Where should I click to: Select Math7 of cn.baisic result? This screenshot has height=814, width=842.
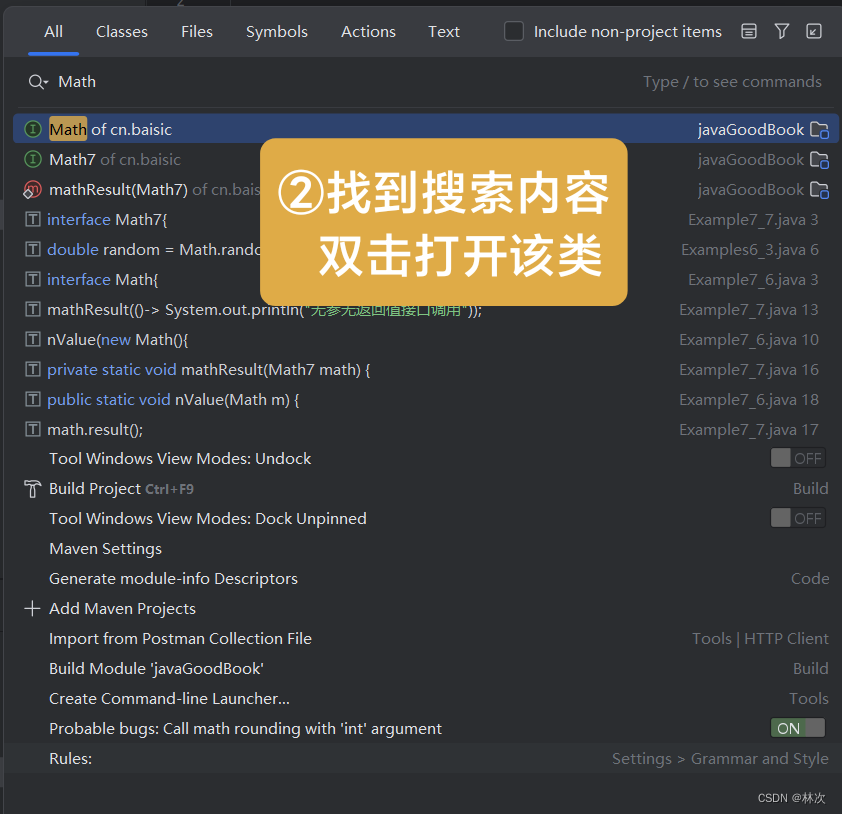(426, 159)
